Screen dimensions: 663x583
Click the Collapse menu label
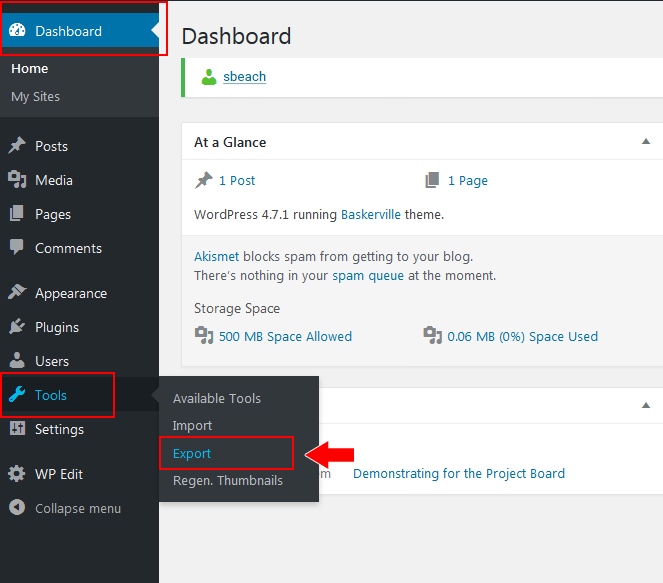click(78, 508)
